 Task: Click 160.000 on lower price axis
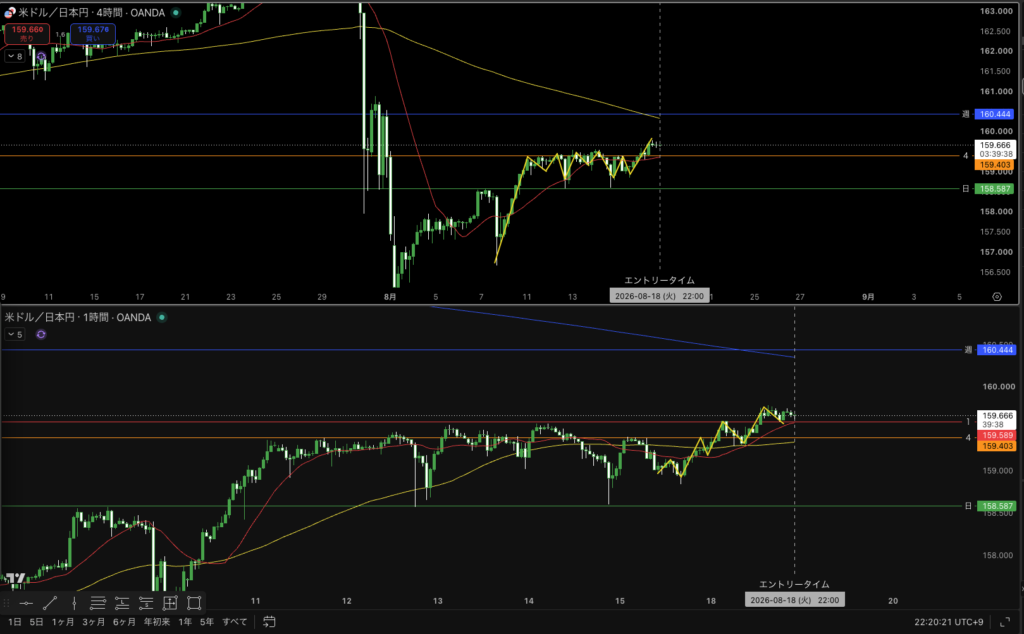998,387
